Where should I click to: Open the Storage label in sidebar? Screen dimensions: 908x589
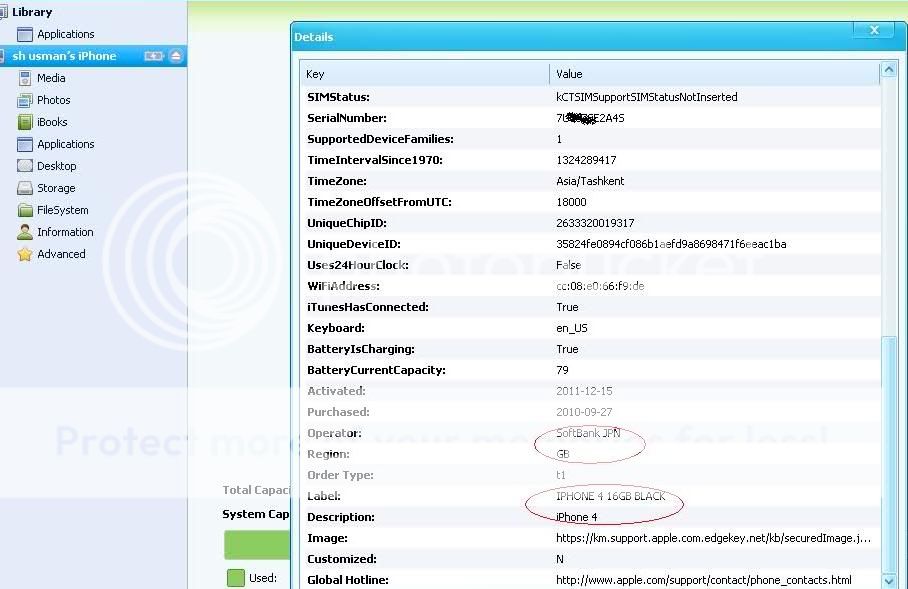pos(56,188)
